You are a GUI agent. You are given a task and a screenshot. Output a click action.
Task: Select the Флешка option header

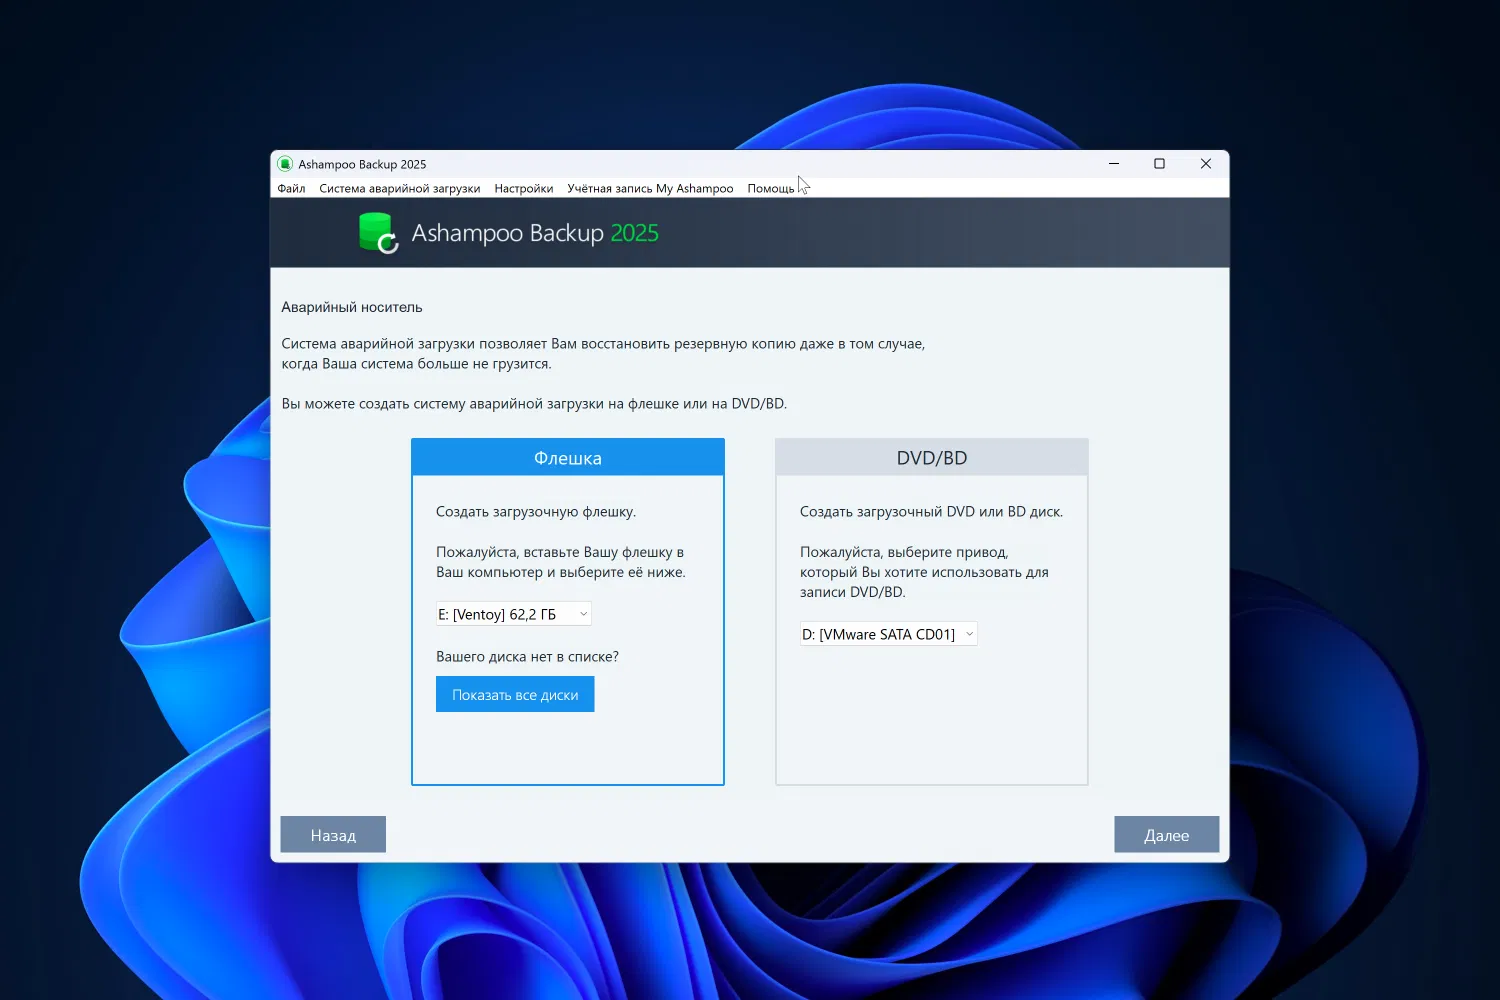[568, 458]
